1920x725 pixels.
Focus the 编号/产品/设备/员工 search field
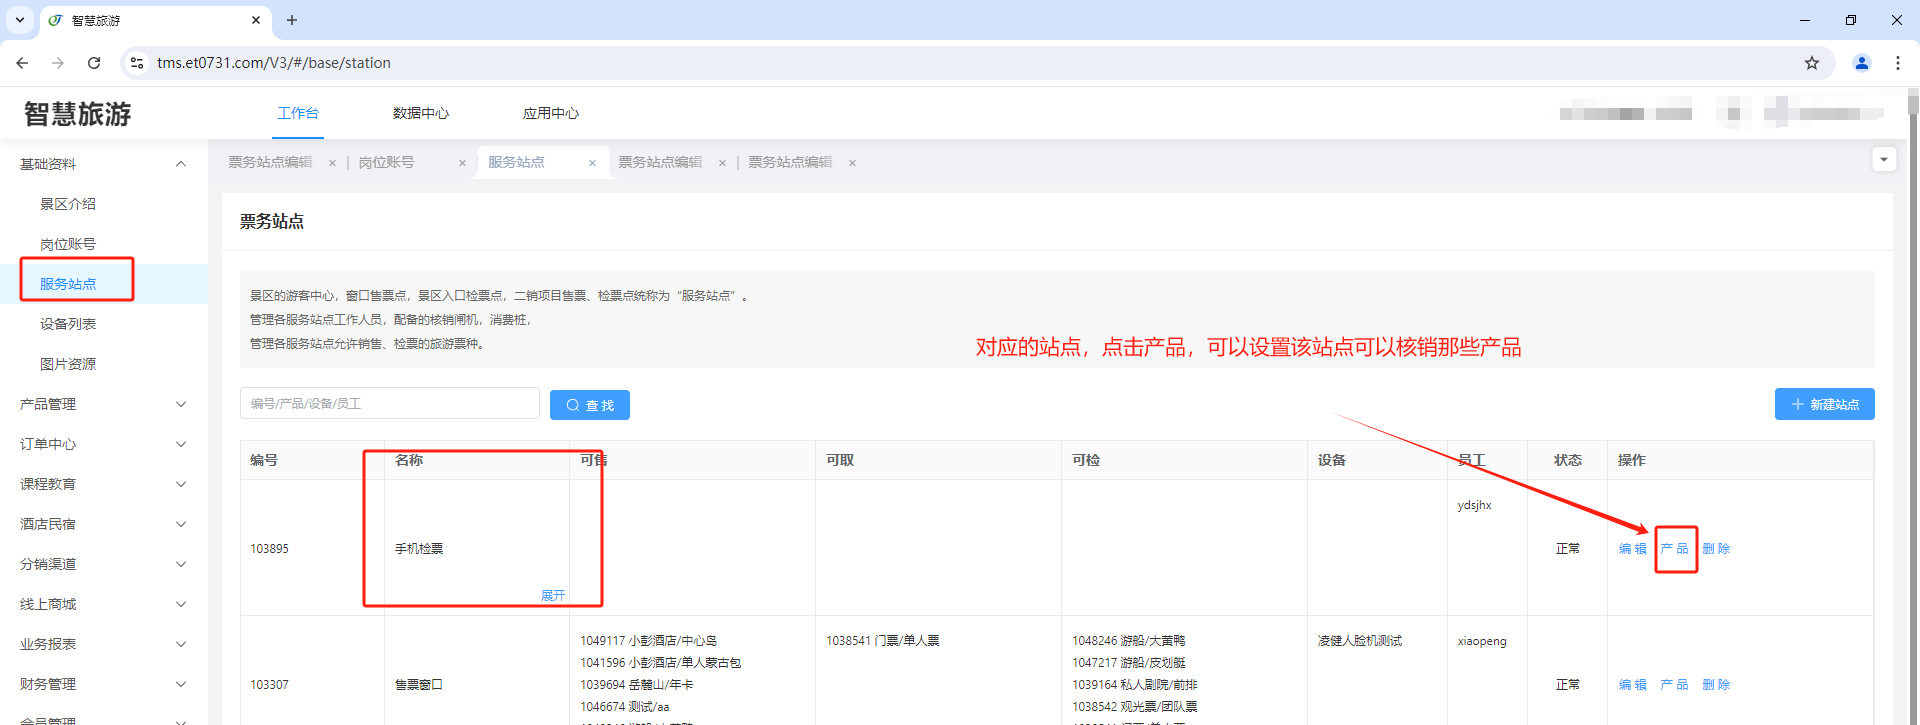coord(389,403)
